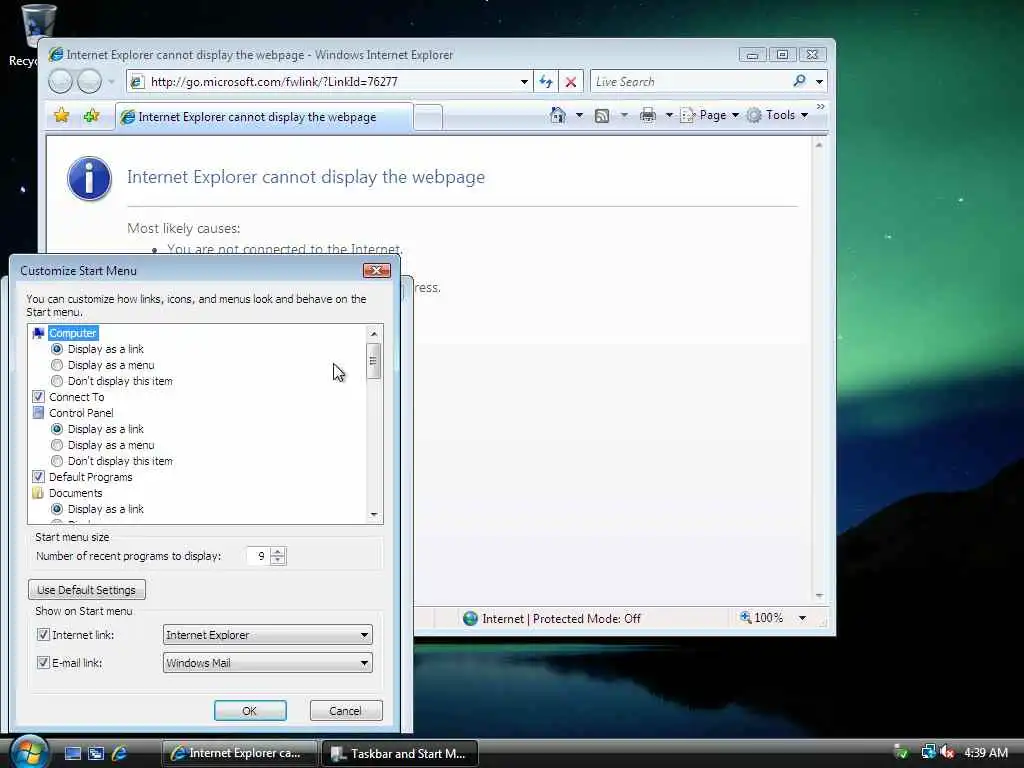
Task: Open the Windows Mail e-mail dropdown
Action: tap(268, 663)
